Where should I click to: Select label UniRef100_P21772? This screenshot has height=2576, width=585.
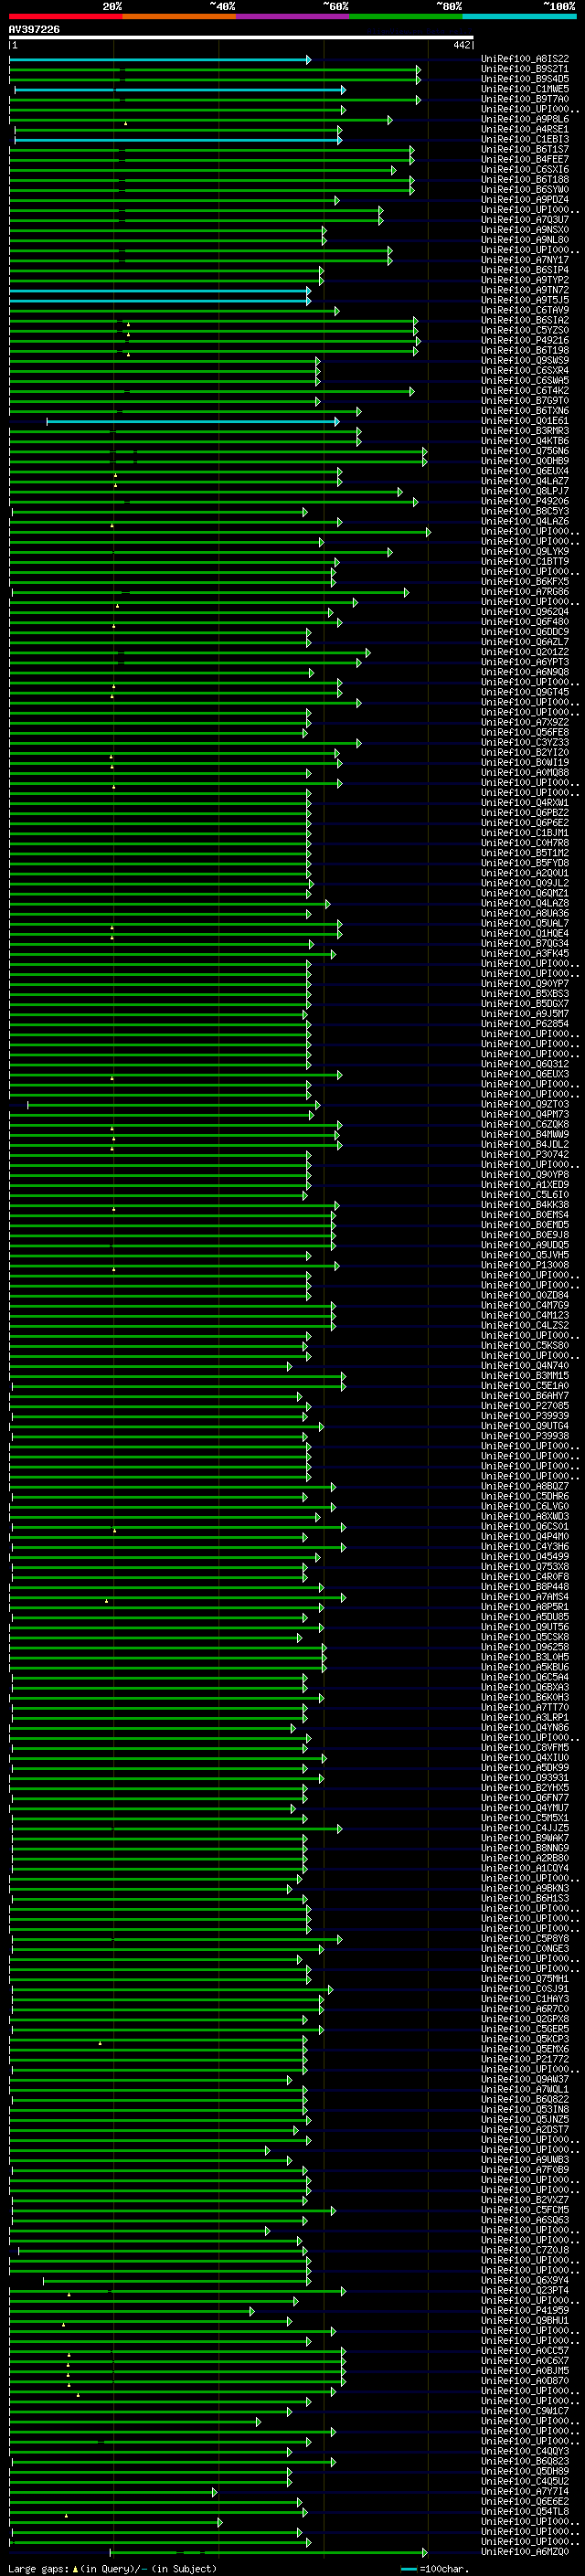(x=525, y=2060)
